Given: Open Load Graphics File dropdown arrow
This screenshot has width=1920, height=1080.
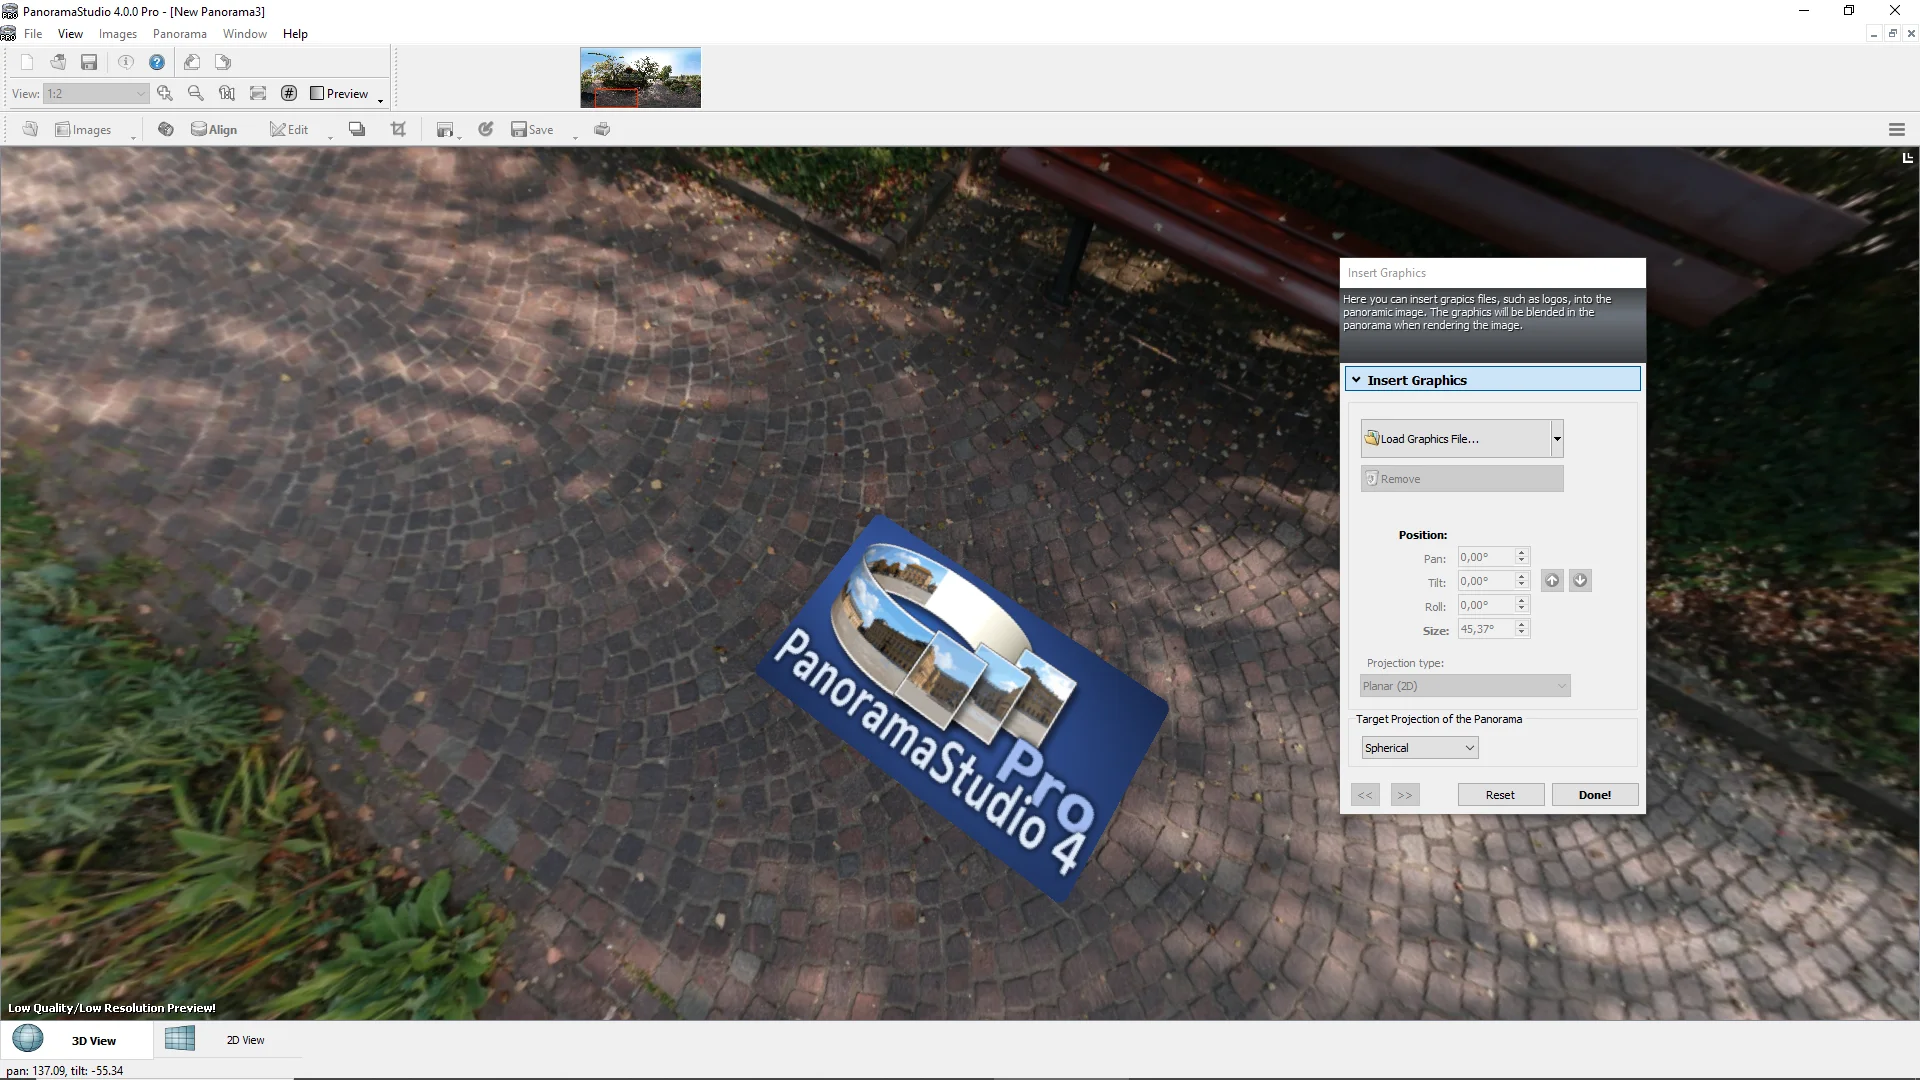Looking at the screenshot, I should pyautogui.click(x=1557, y=438).
